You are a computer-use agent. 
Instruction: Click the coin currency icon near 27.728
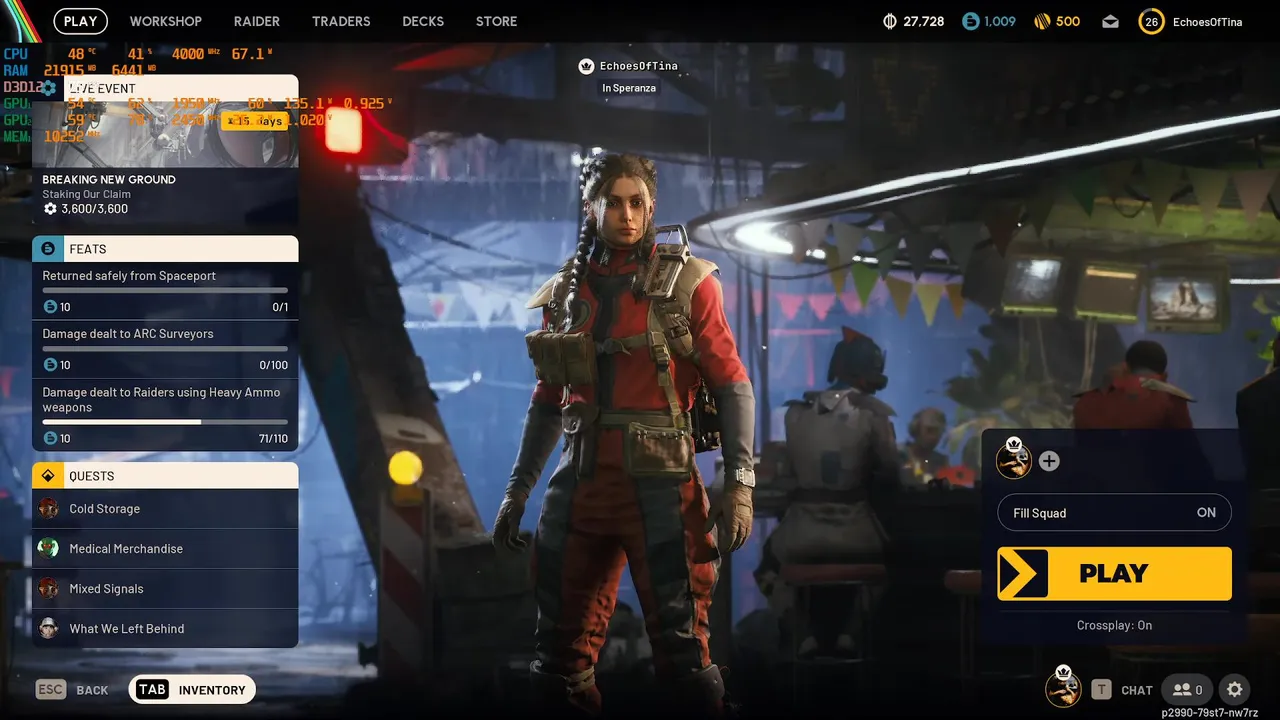[891, 21]
